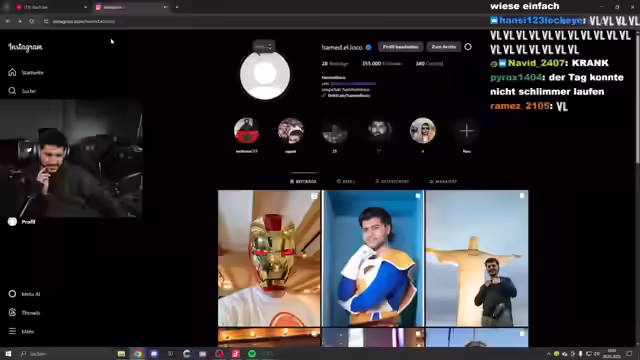The image size is (640, 360).
Task: Open File Explorer from taskbar
Action: point(121,354)
